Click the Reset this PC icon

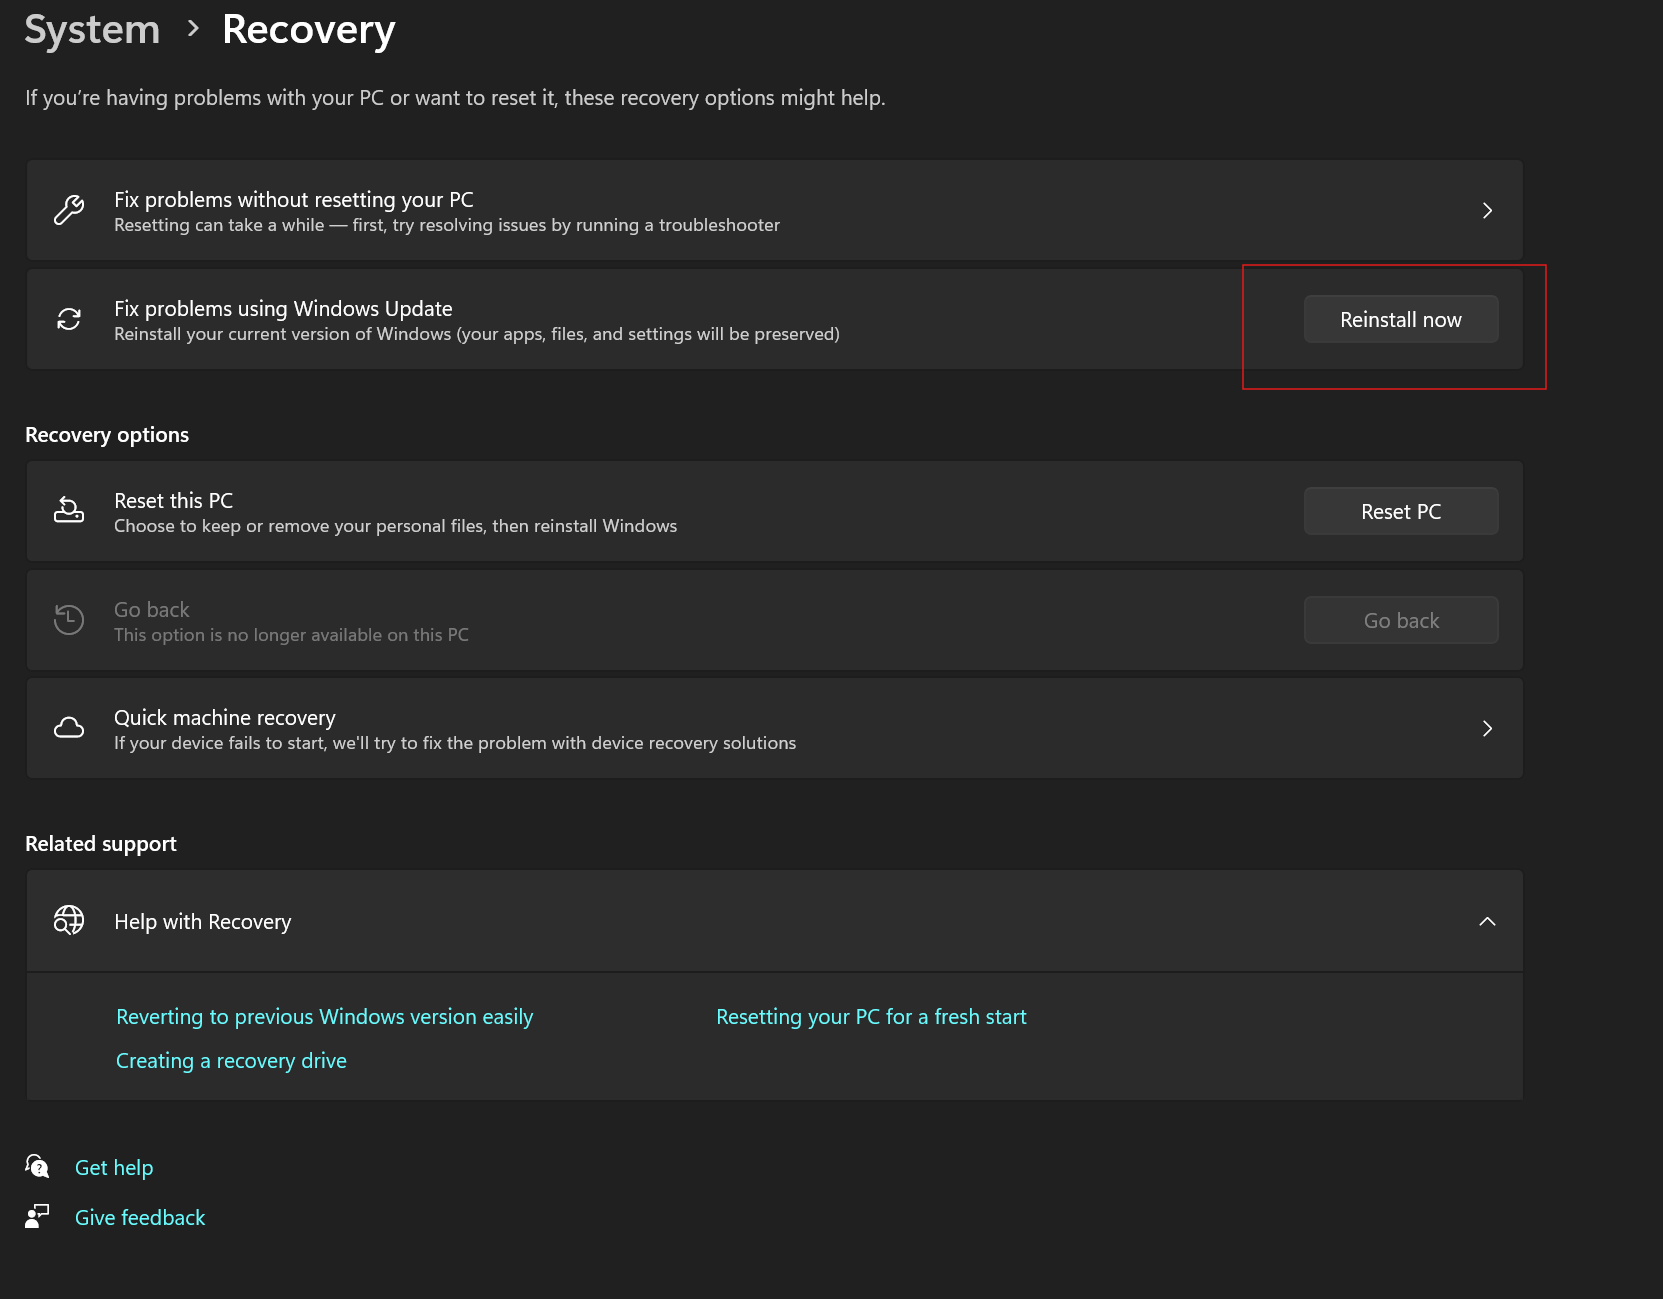coord(69,510)
